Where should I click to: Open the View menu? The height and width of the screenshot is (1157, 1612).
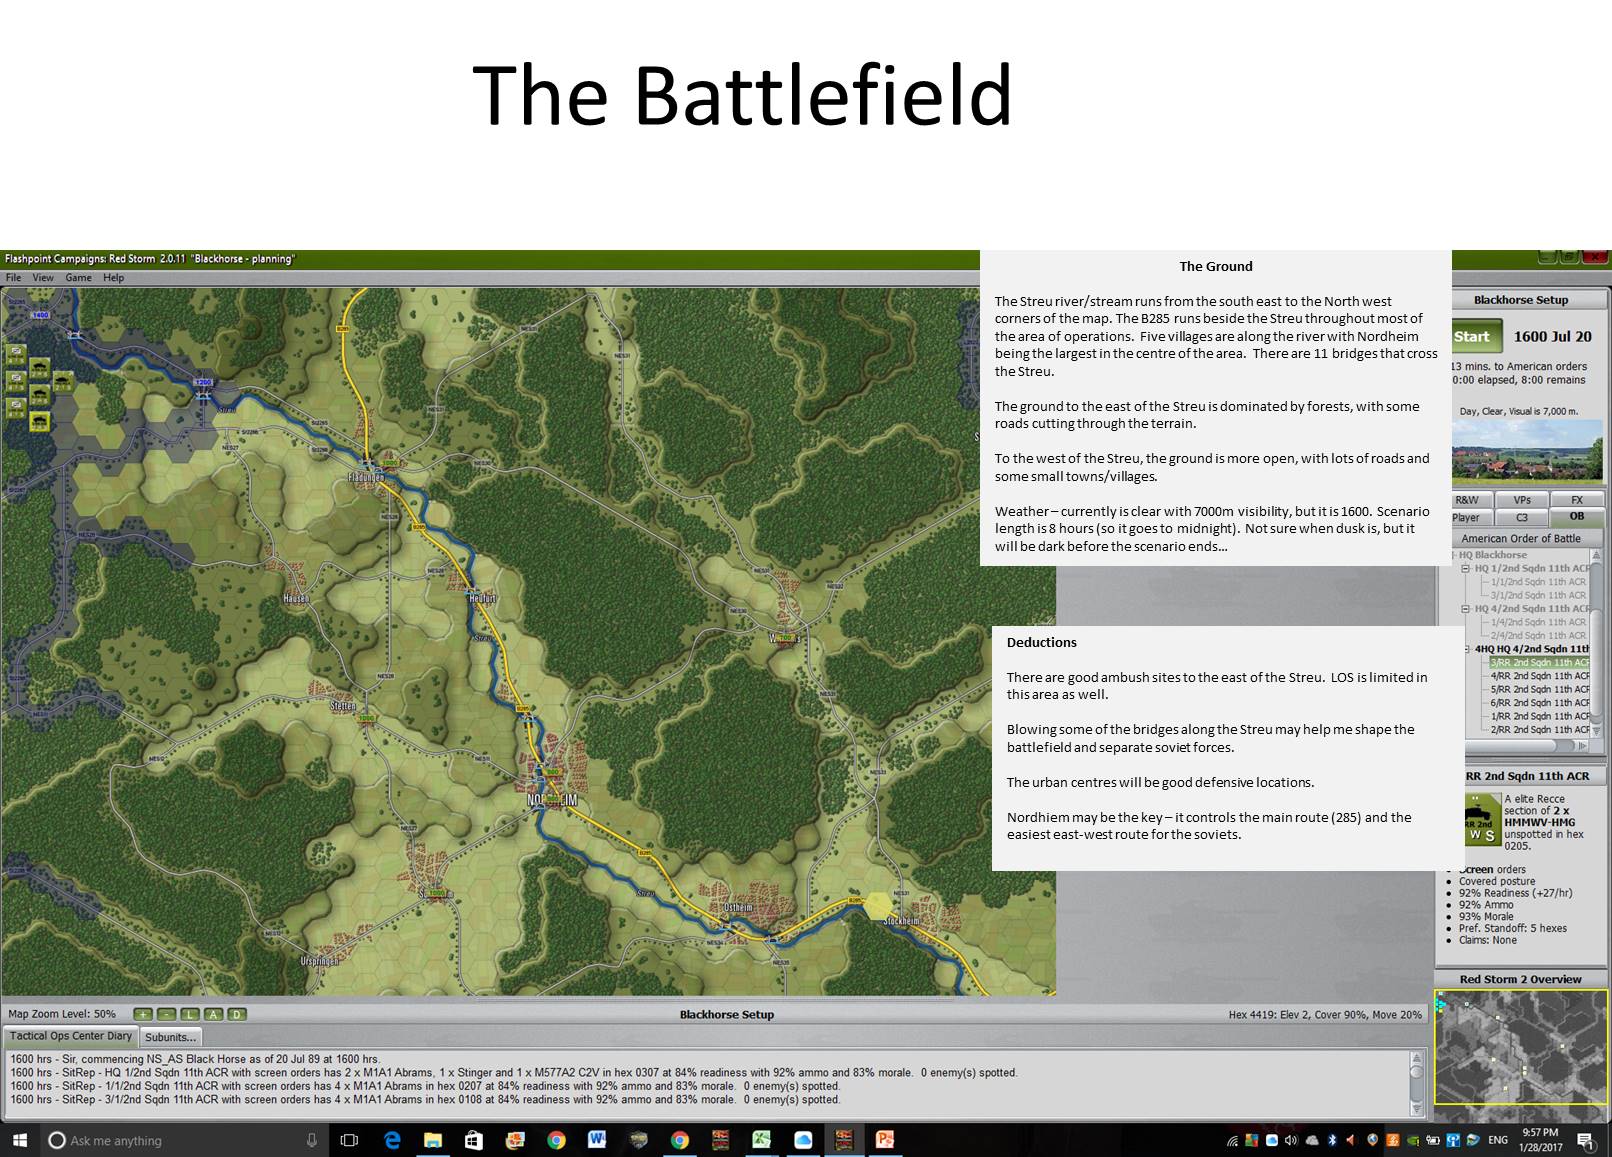pyautogui.click(x=43, y=278)
